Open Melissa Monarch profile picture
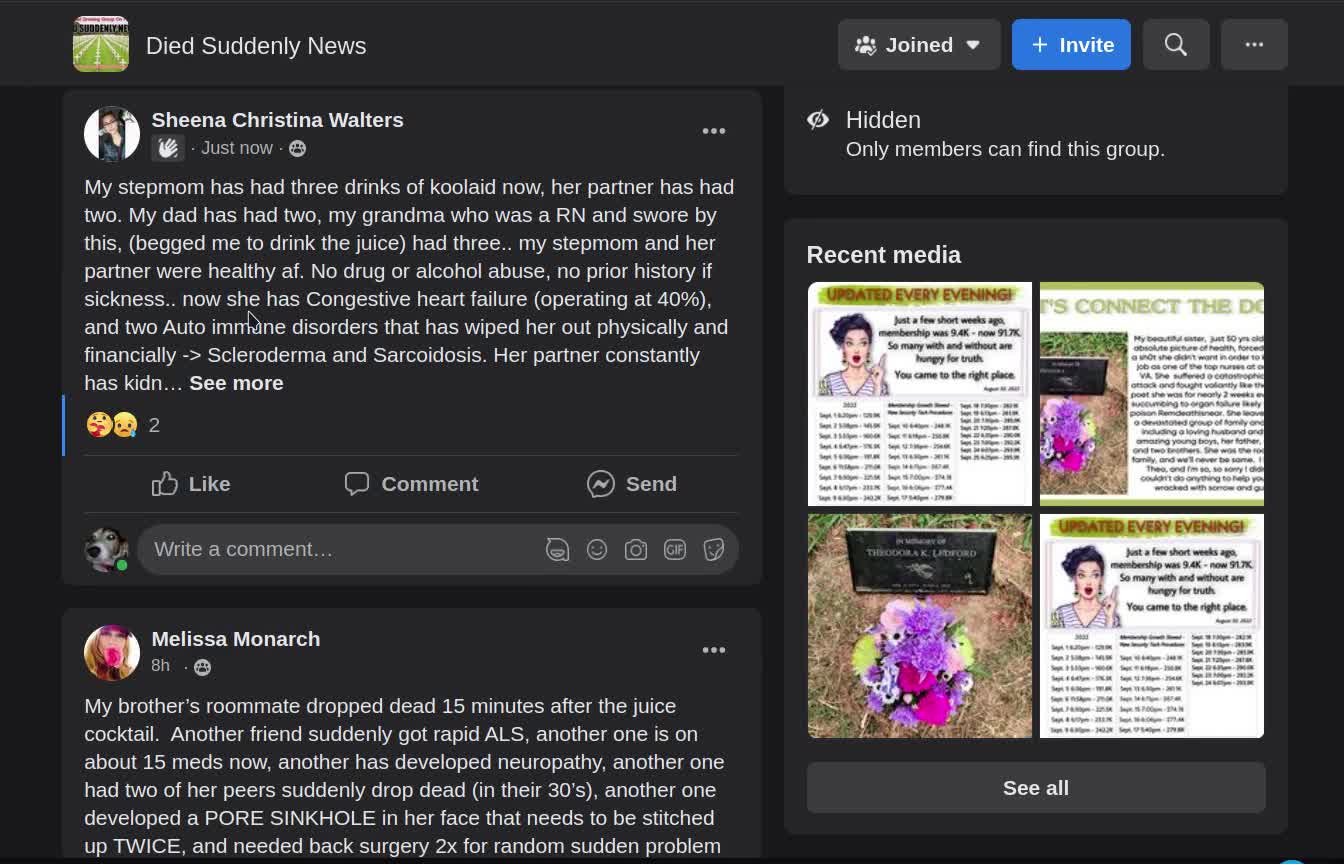 [112, 653]
